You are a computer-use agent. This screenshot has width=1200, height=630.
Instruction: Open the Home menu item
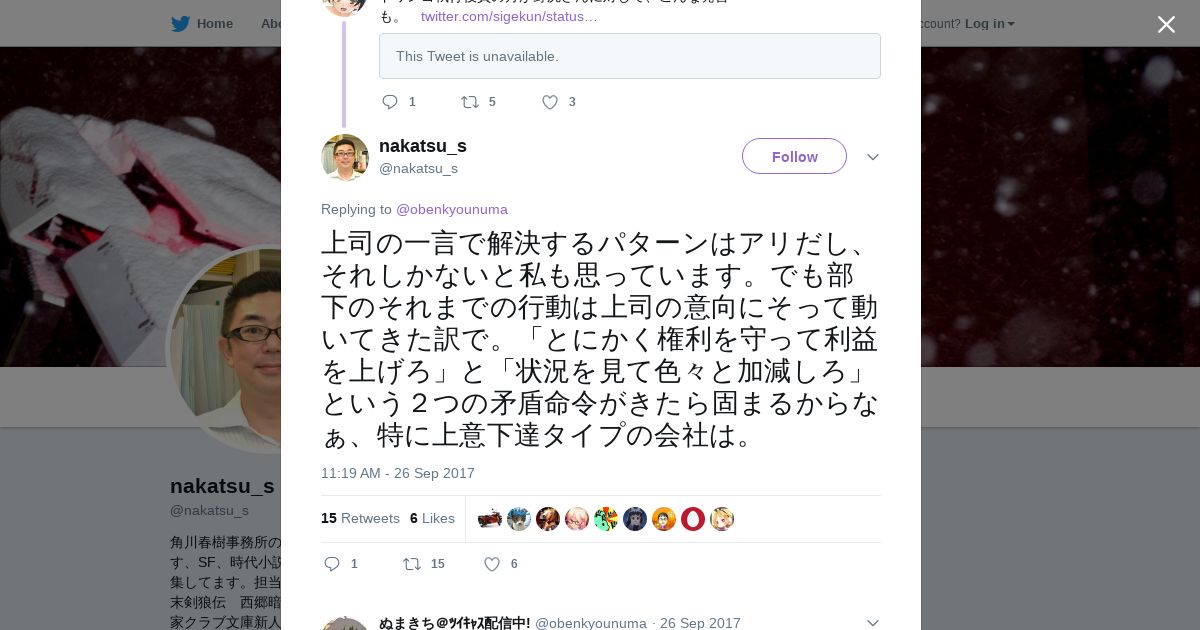pyautogui.click(x=214, y=24)
